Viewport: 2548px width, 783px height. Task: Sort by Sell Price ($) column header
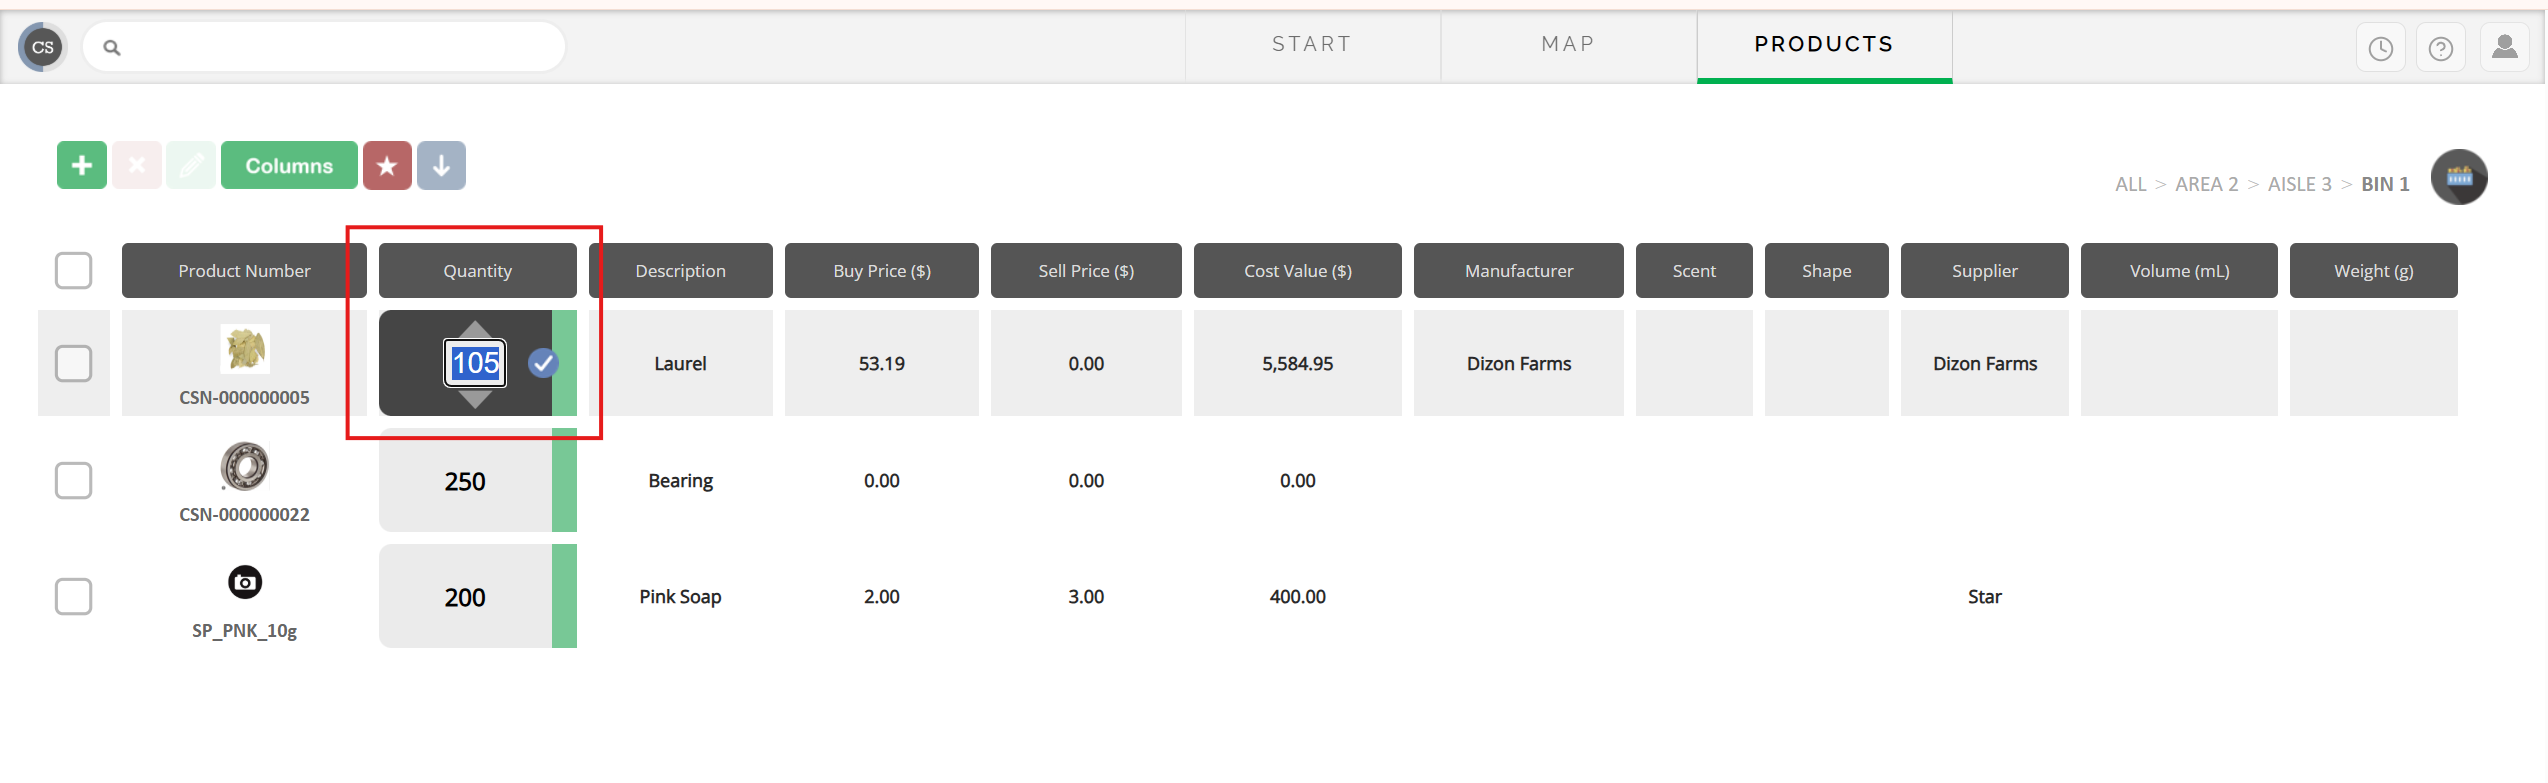(1086, 271)
